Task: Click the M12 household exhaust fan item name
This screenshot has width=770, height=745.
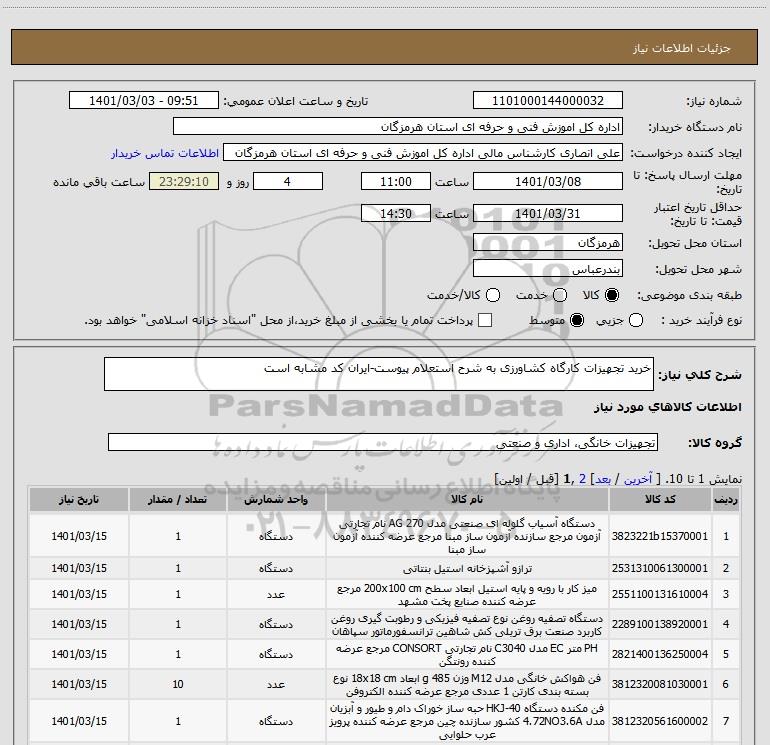Action: click(x=467, y=685)
